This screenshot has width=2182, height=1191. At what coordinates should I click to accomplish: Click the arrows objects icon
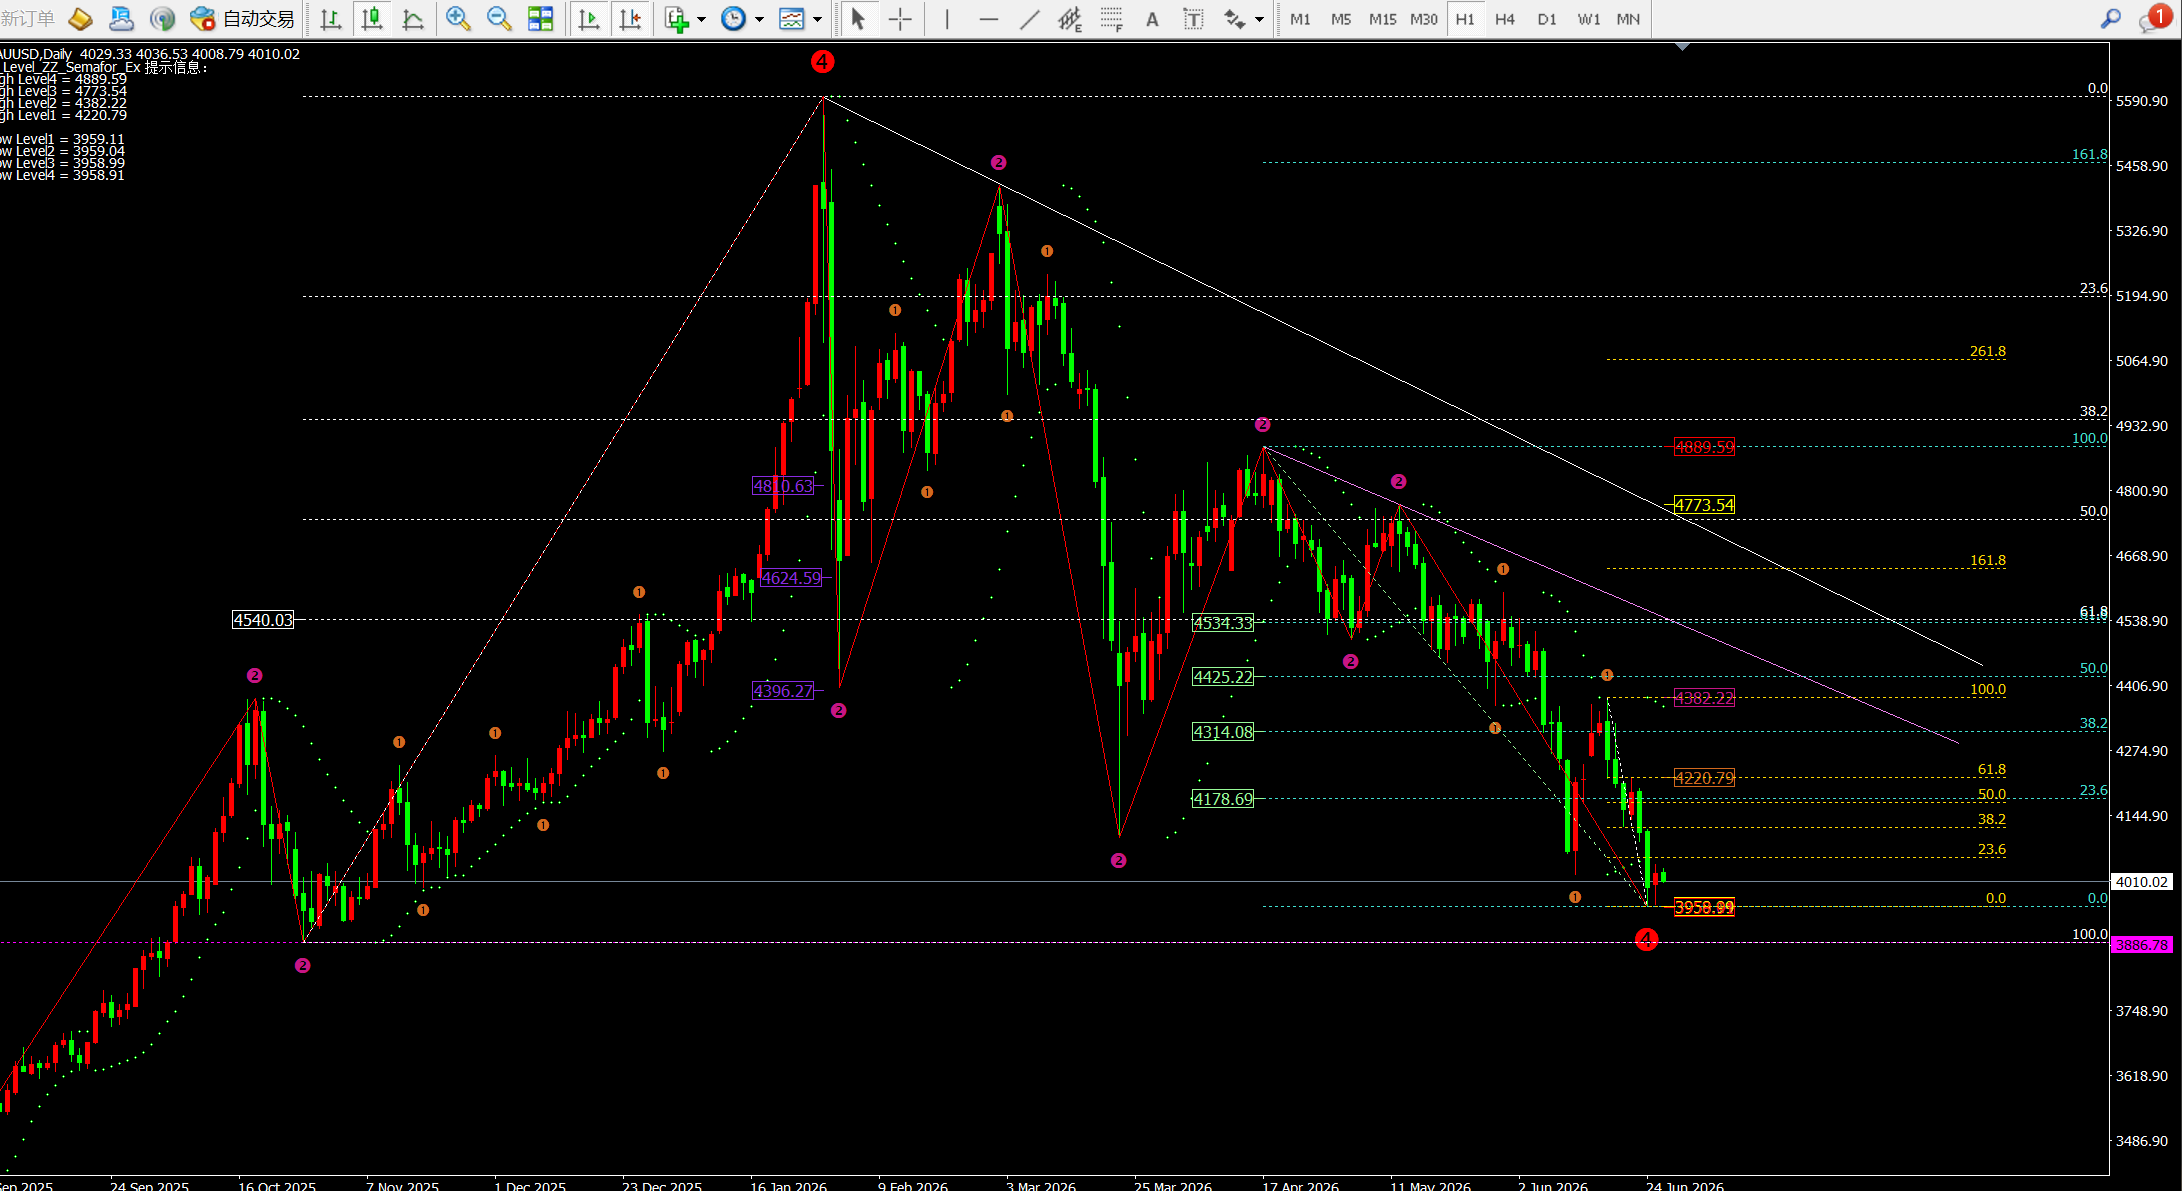(x=1235, y=18)
